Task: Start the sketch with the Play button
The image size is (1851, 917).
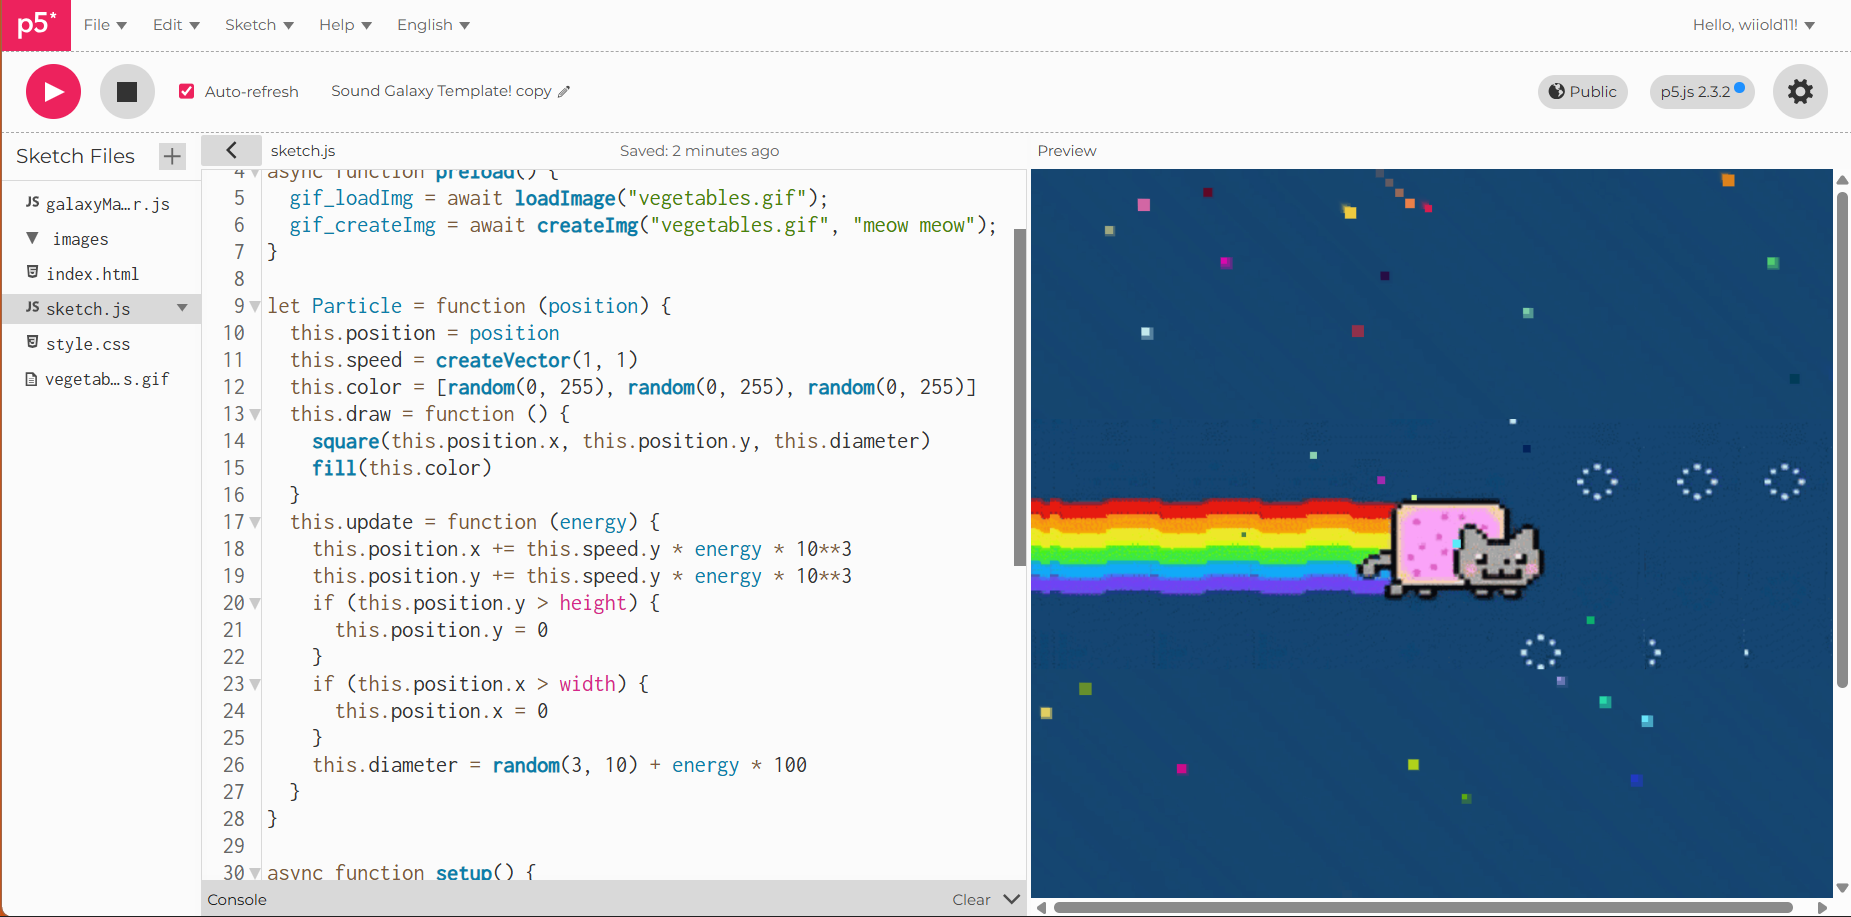Action: (x=53, y=92)
